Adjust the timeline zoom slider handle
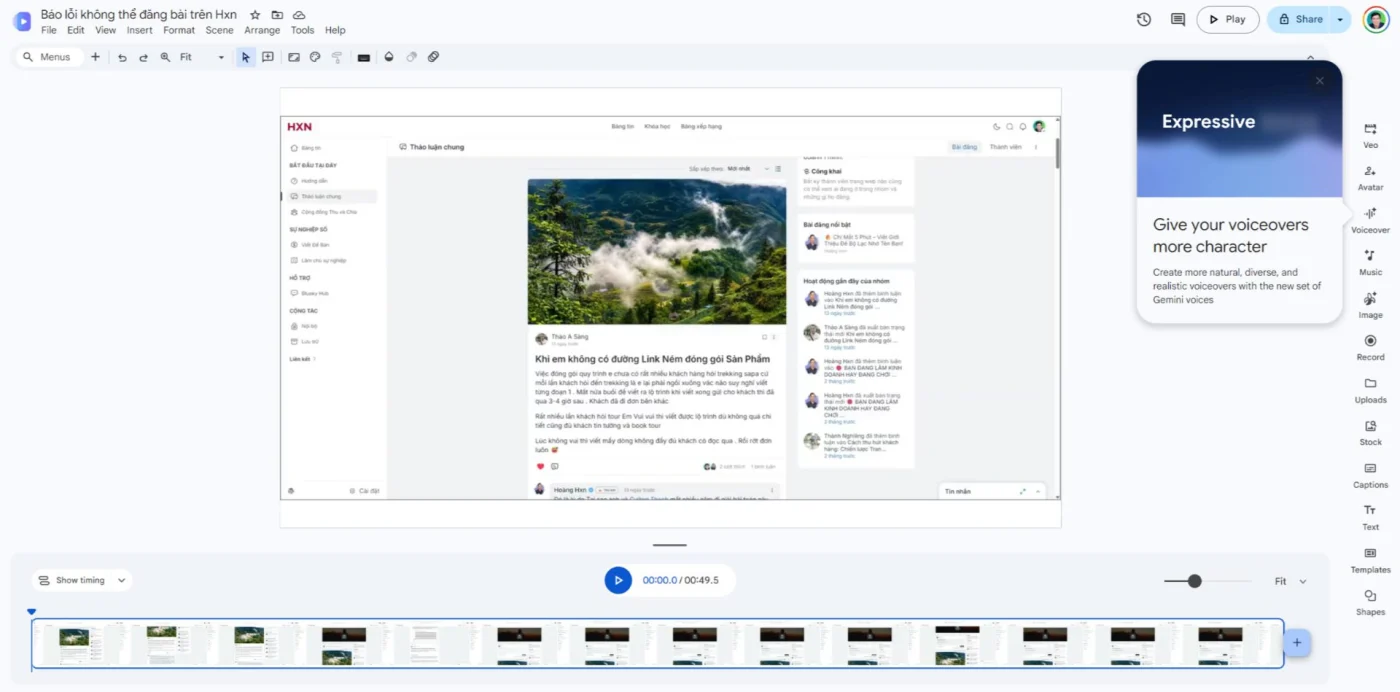Viewport: 1400px width, 692px height. (1194, 581)
